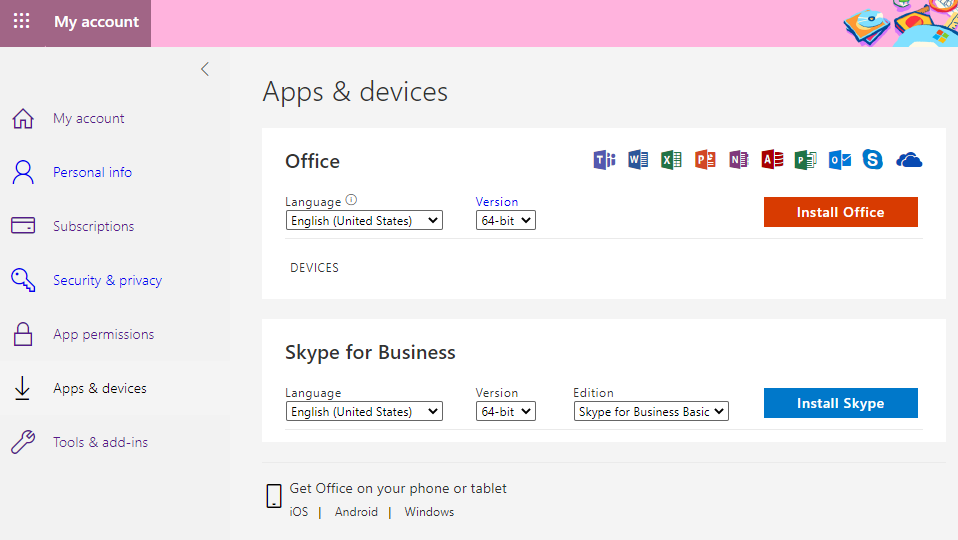Click the Access icon
Image resolution: width=958 pixels, height=540 pixels.
pos(772,160)
